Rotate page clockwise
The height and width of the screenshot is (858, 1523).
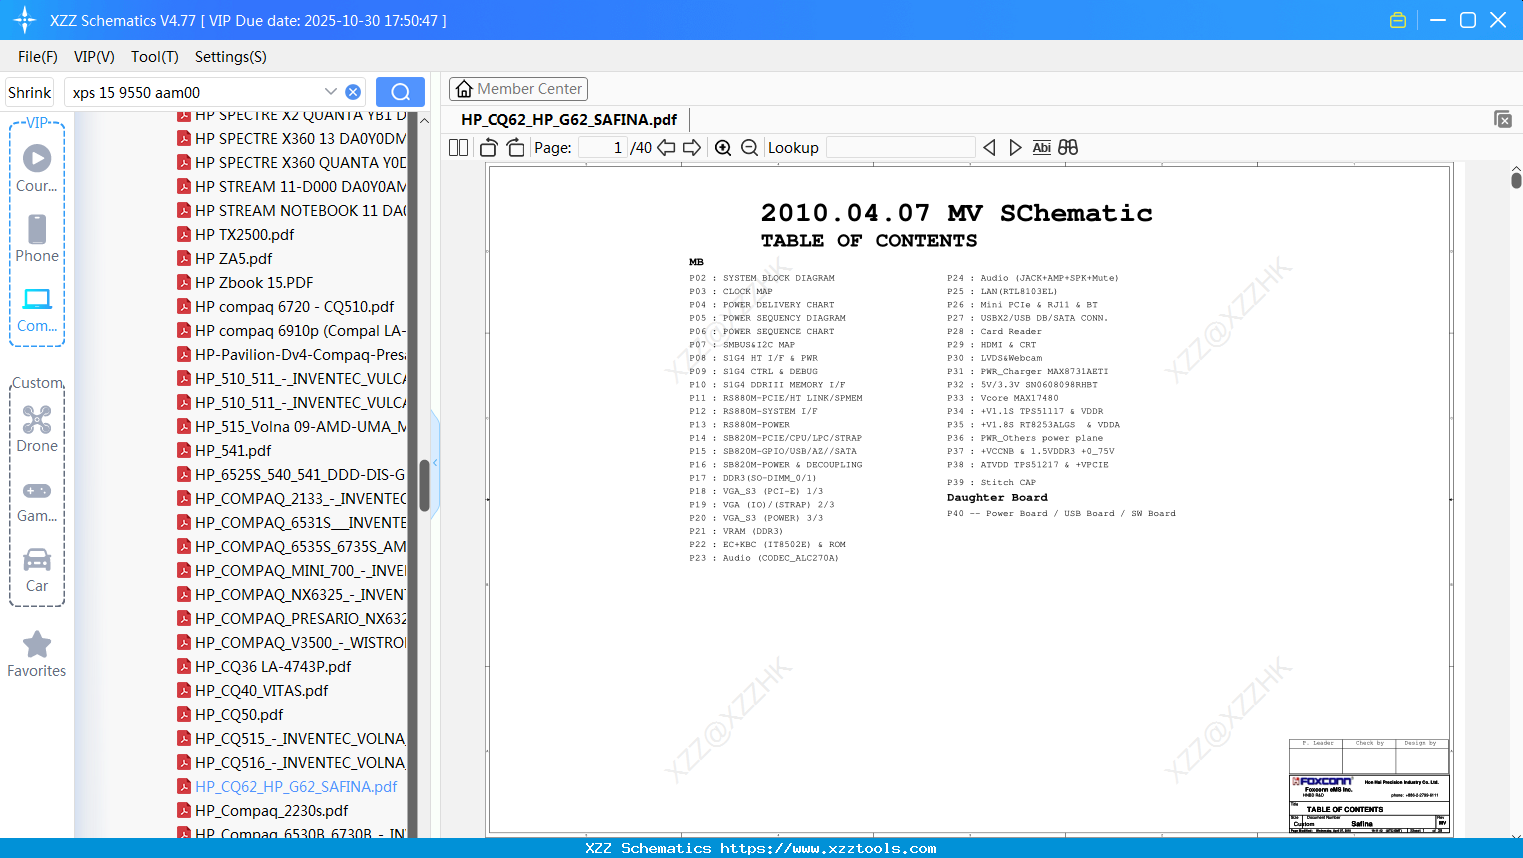click(x=515, y=147)
